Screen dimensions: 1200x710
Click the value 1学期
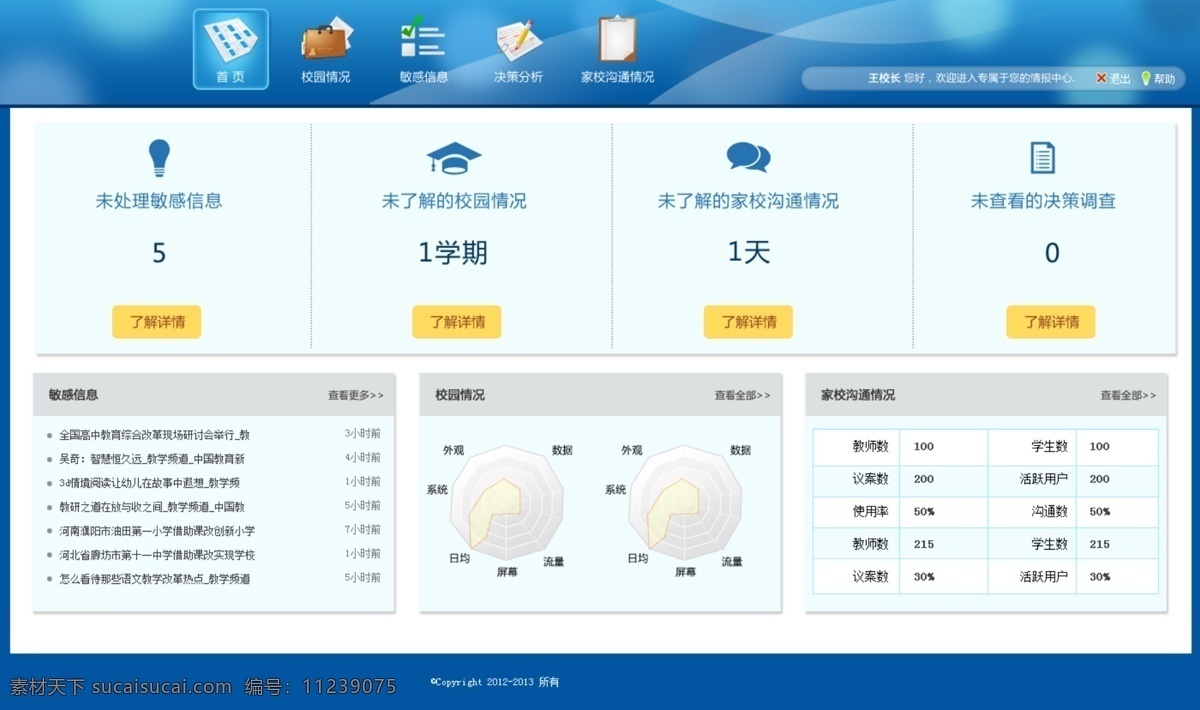(x=453, y=253)
